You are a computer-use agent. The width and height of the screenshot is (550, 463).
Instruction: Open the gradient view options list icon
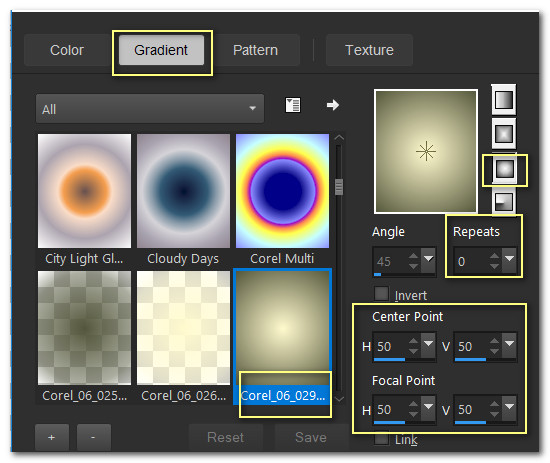[293, 105]
